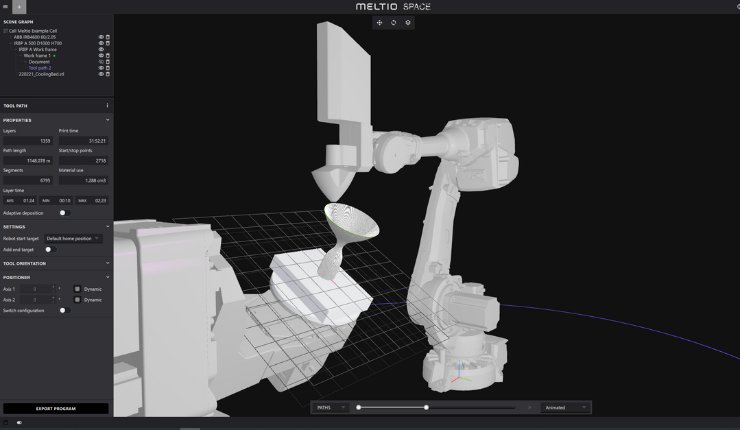
Task: Select Work frame 1 in scene graph
Action: tap(38, 55)
